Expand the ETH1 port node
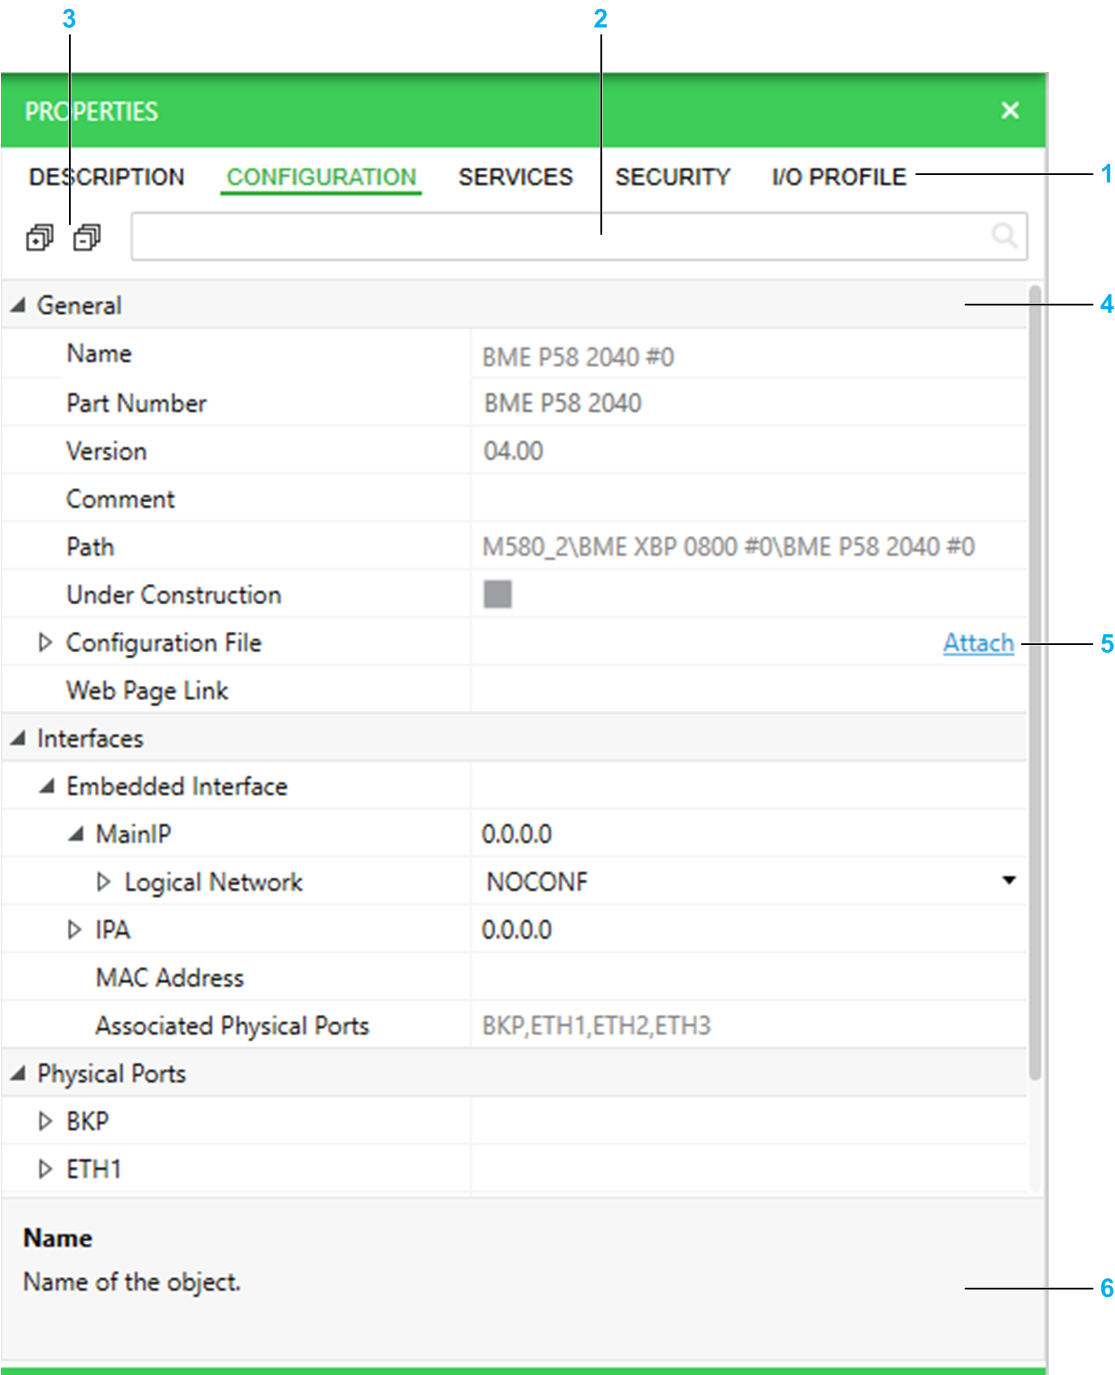This screenshot has height=1375, width=1115. pos(45,1169)
